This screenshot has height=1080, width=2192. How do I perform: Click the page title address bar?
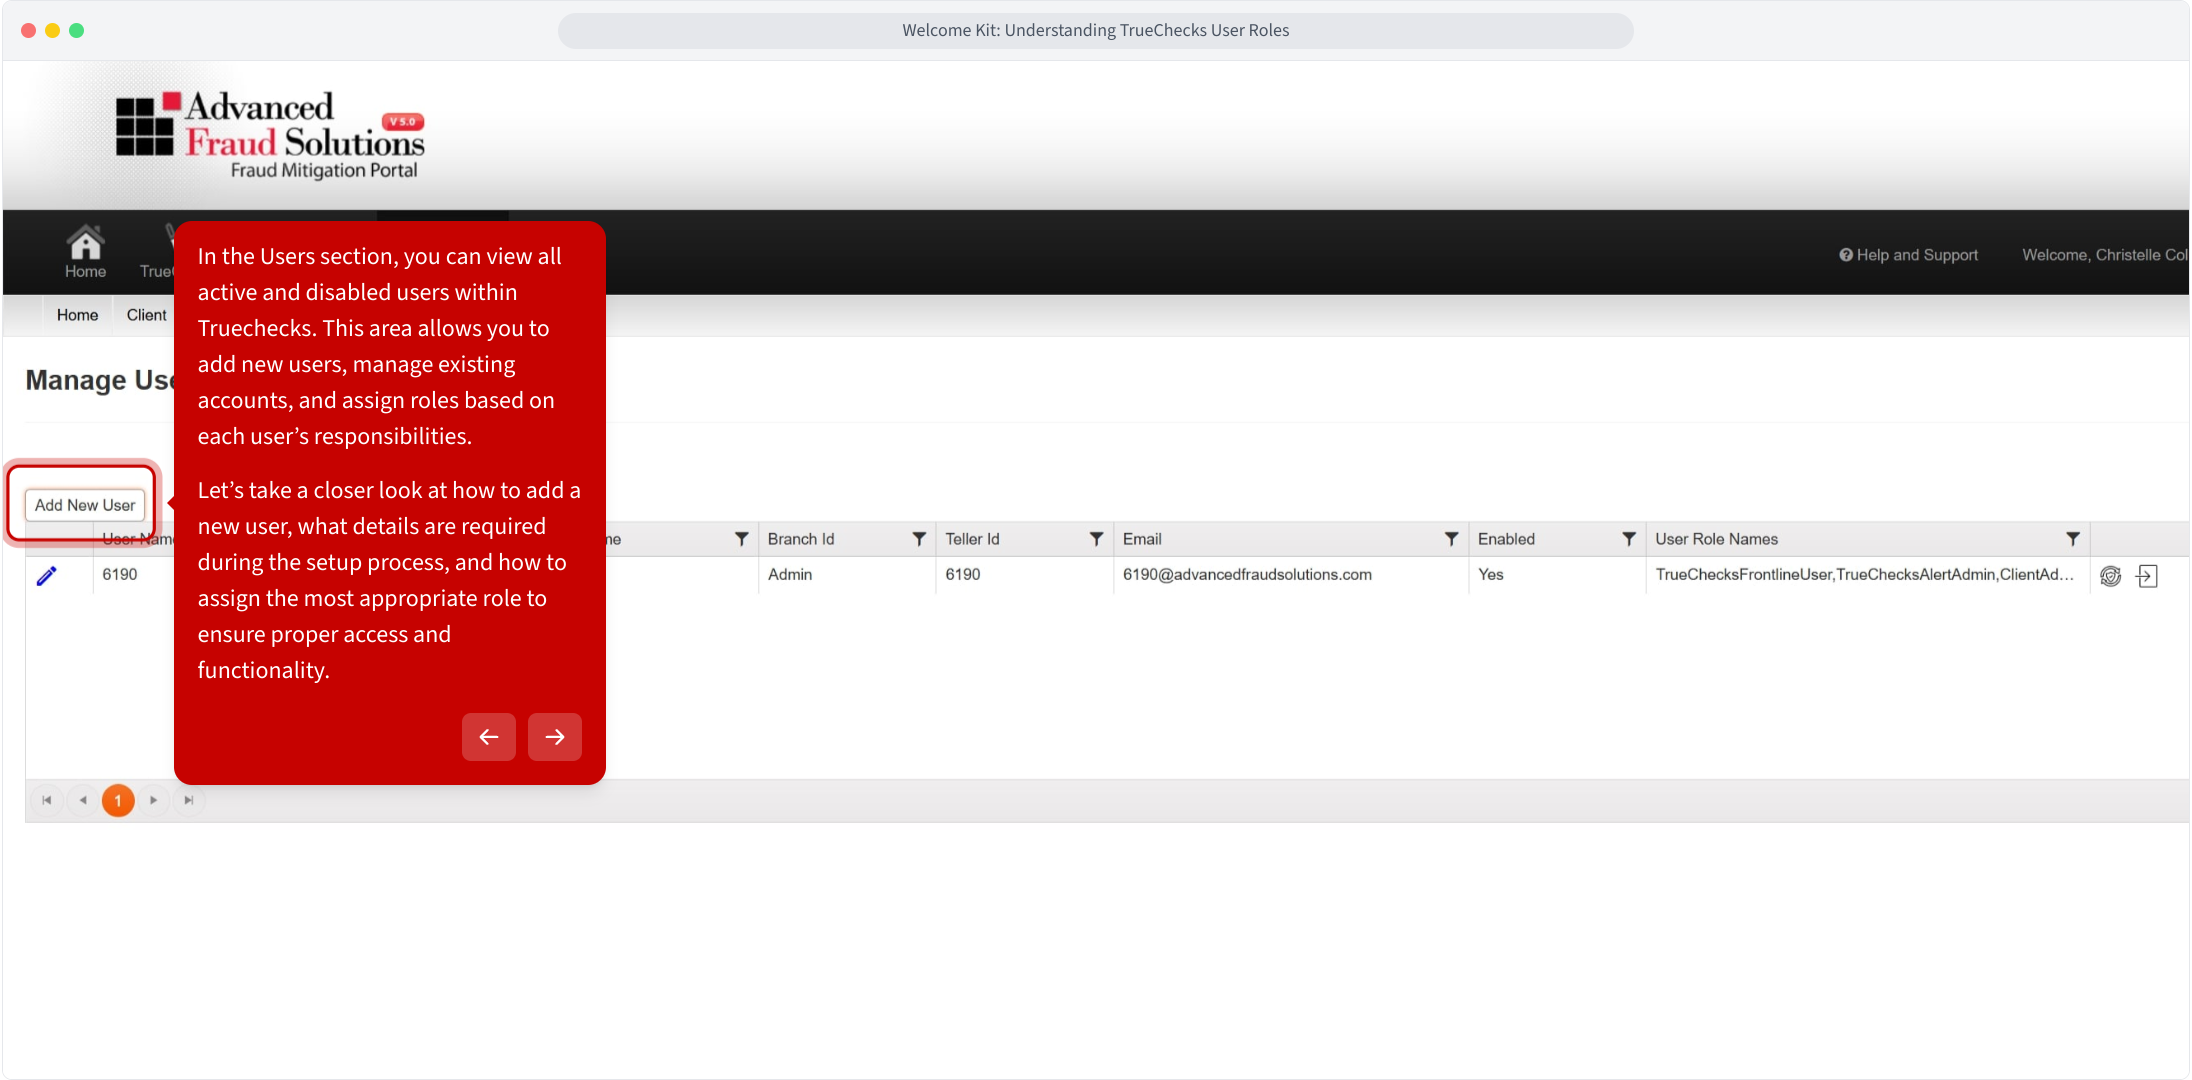(x=1095, y=30)
